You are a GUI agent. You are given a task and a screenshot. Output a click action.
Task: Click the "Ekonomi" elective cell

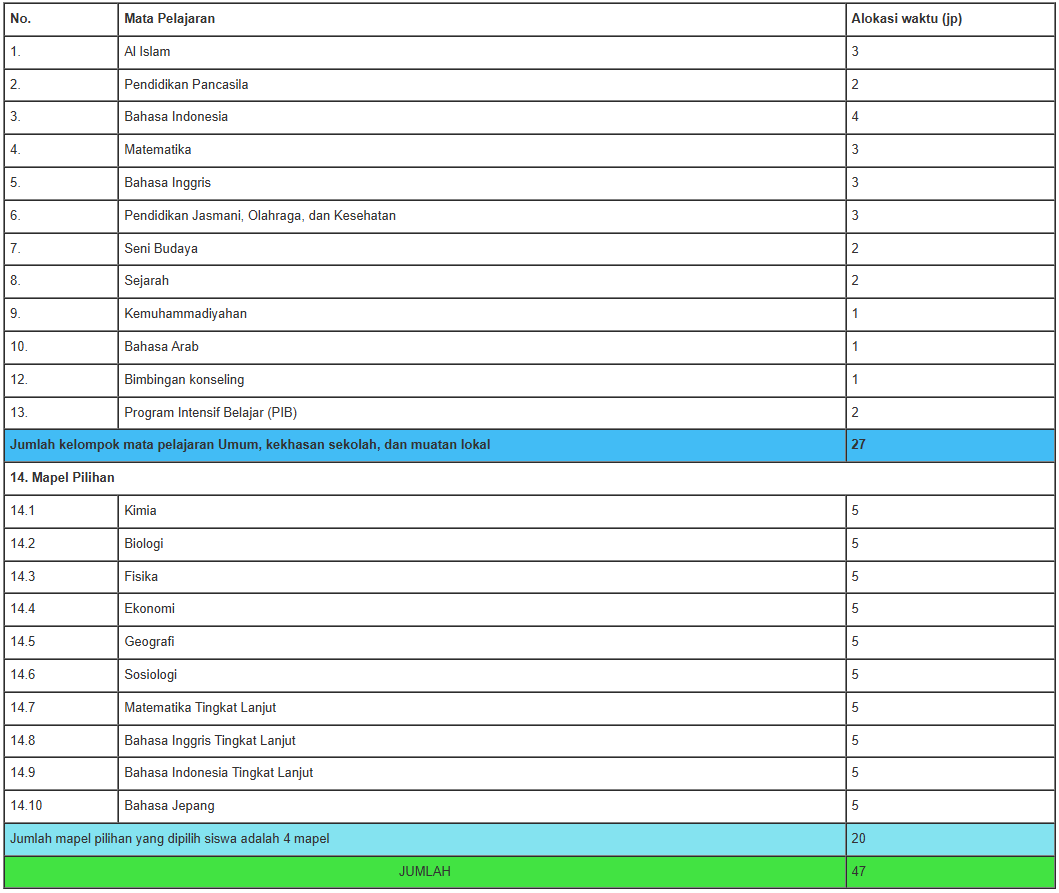pyautogui.click(x=149, y=609)
